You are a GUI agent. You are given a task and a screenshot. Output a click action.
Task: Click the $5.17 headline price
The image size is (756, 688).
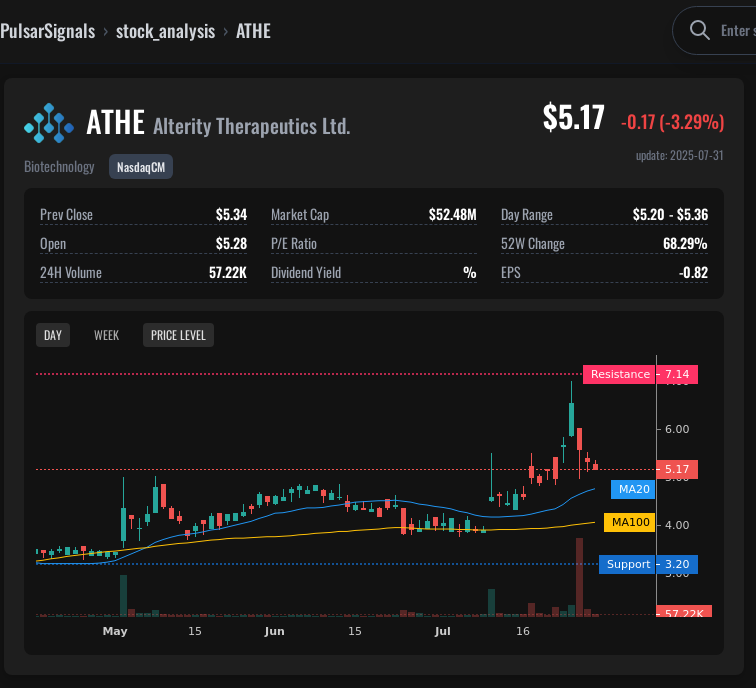[x=573, y=117]
